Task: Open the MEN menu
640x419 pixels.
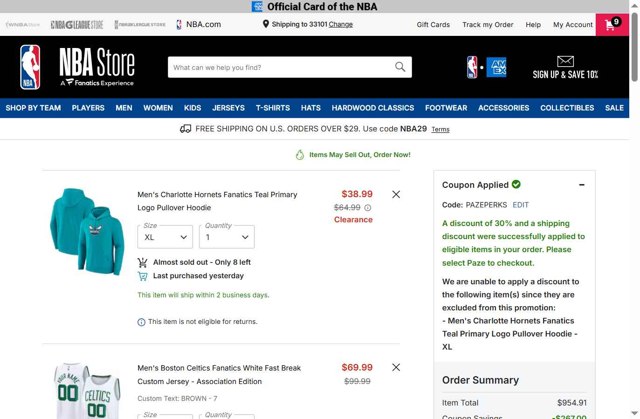Action: click(124, 108)
